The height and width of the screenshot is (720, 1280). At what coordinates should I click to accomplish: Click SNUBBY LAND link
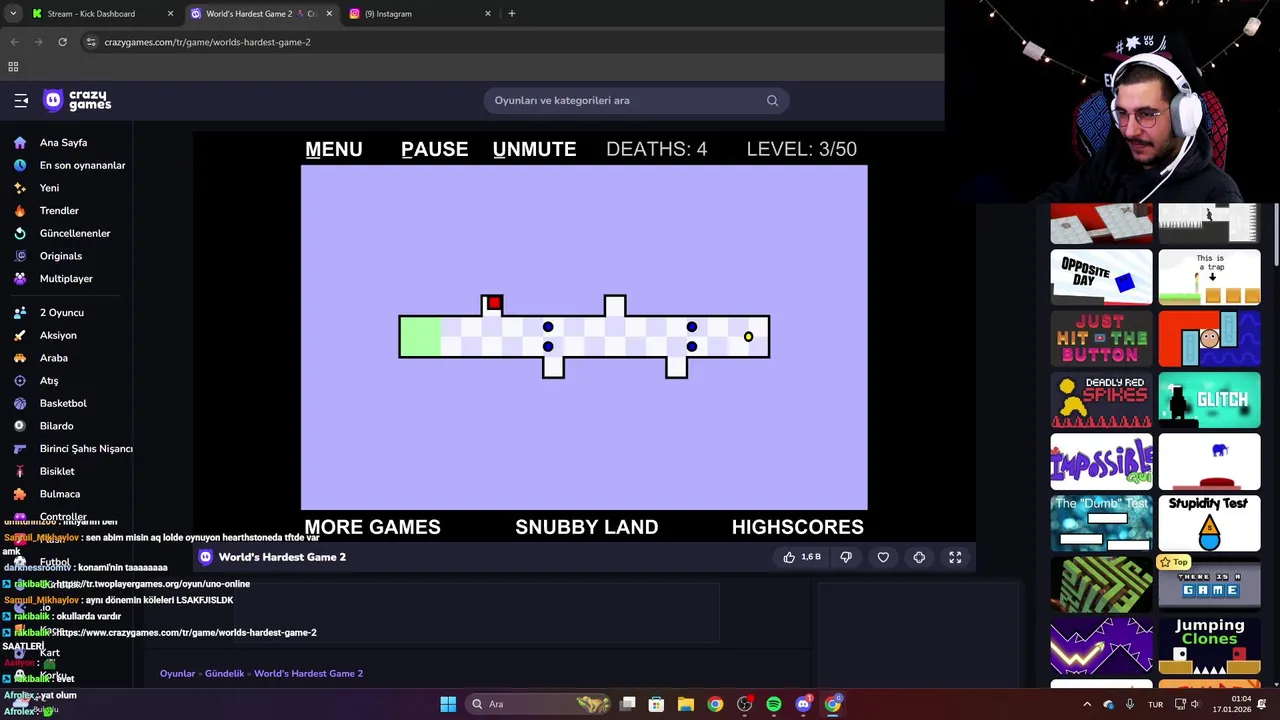click(x=586, y=527)
